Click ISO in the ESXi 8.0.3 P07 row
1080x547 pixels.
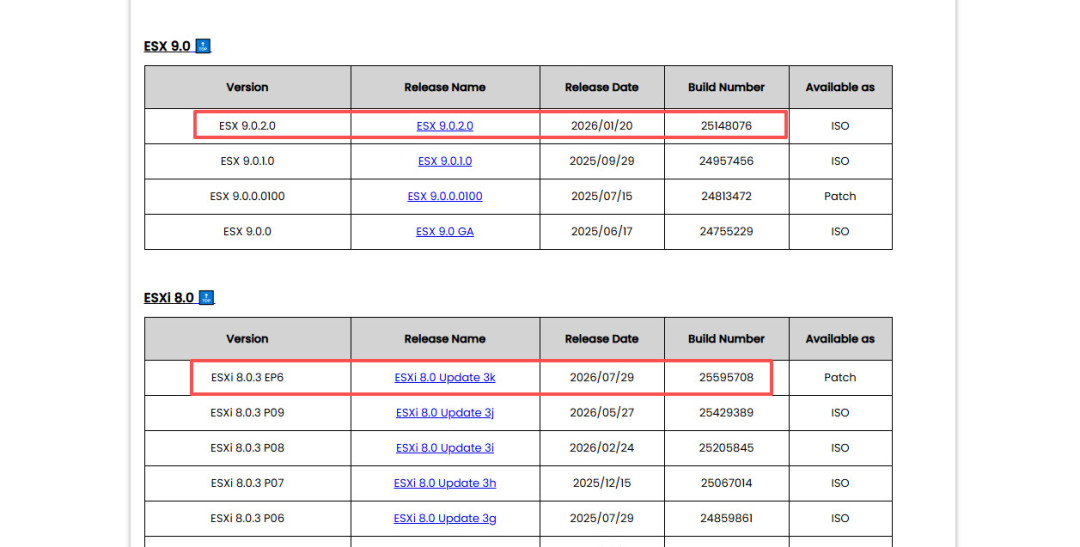click(840, 483)
